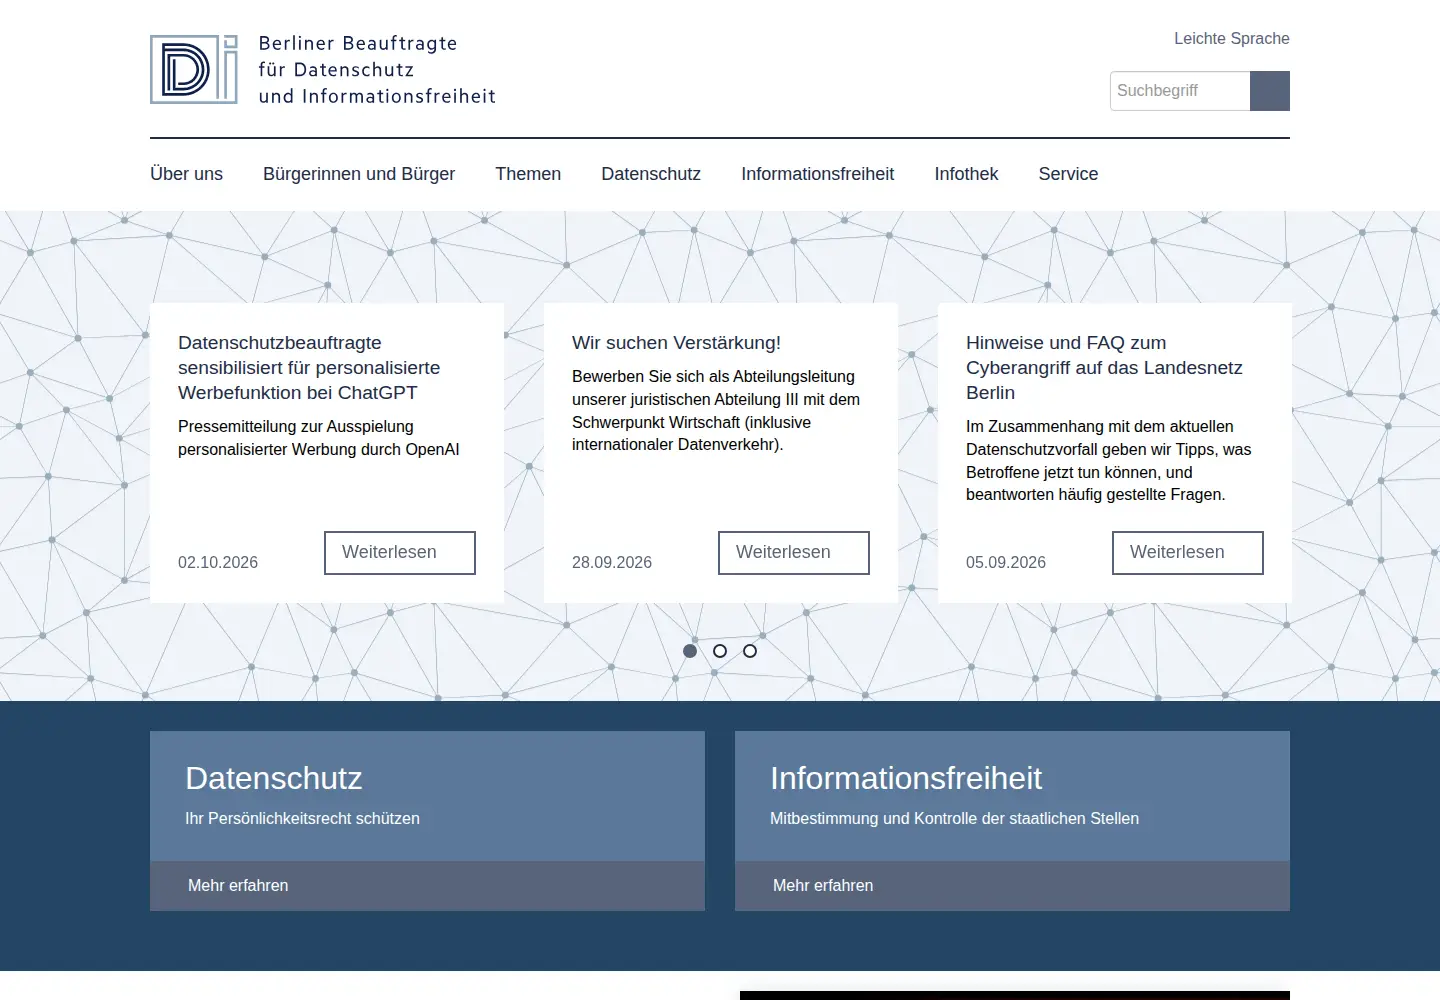Select the second carousel slide dot

[x=720, y=651]
